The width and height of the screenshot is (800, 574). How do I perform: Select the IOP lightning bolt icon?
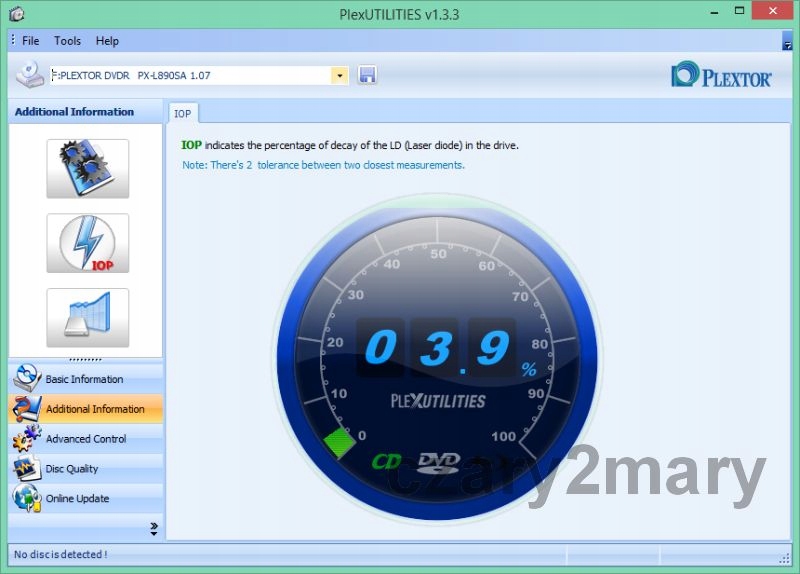coord(87,243)
